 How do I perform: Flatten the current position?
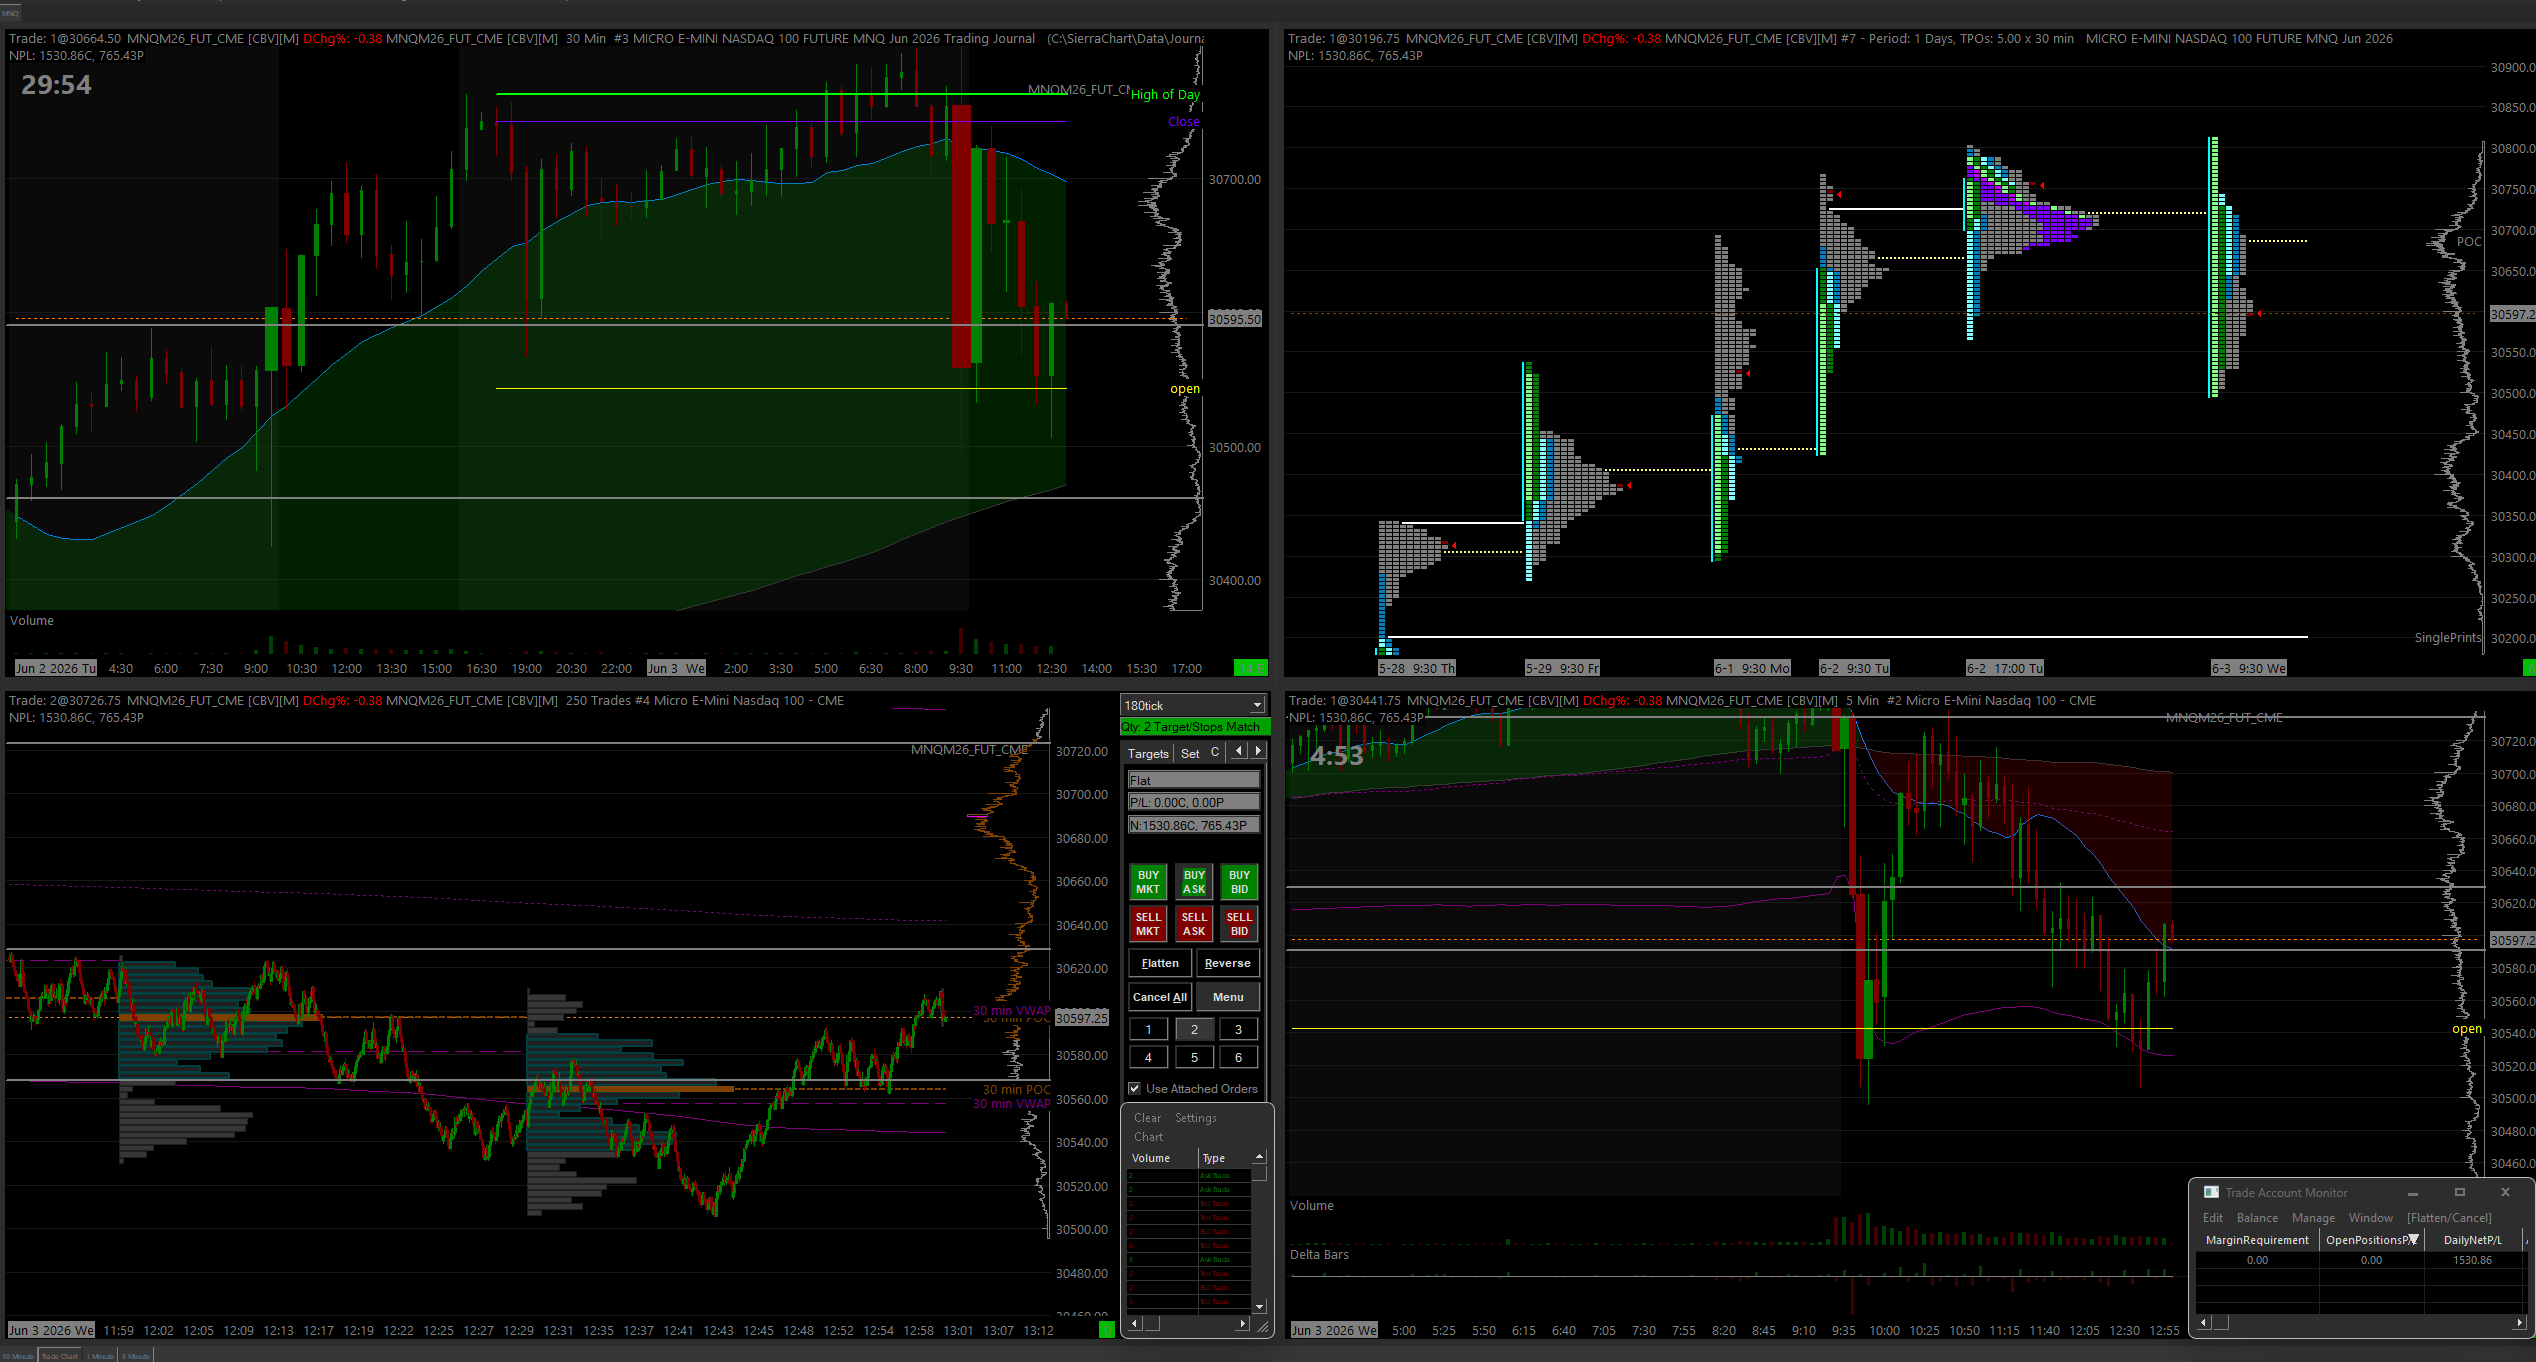tap(1160, 963)
